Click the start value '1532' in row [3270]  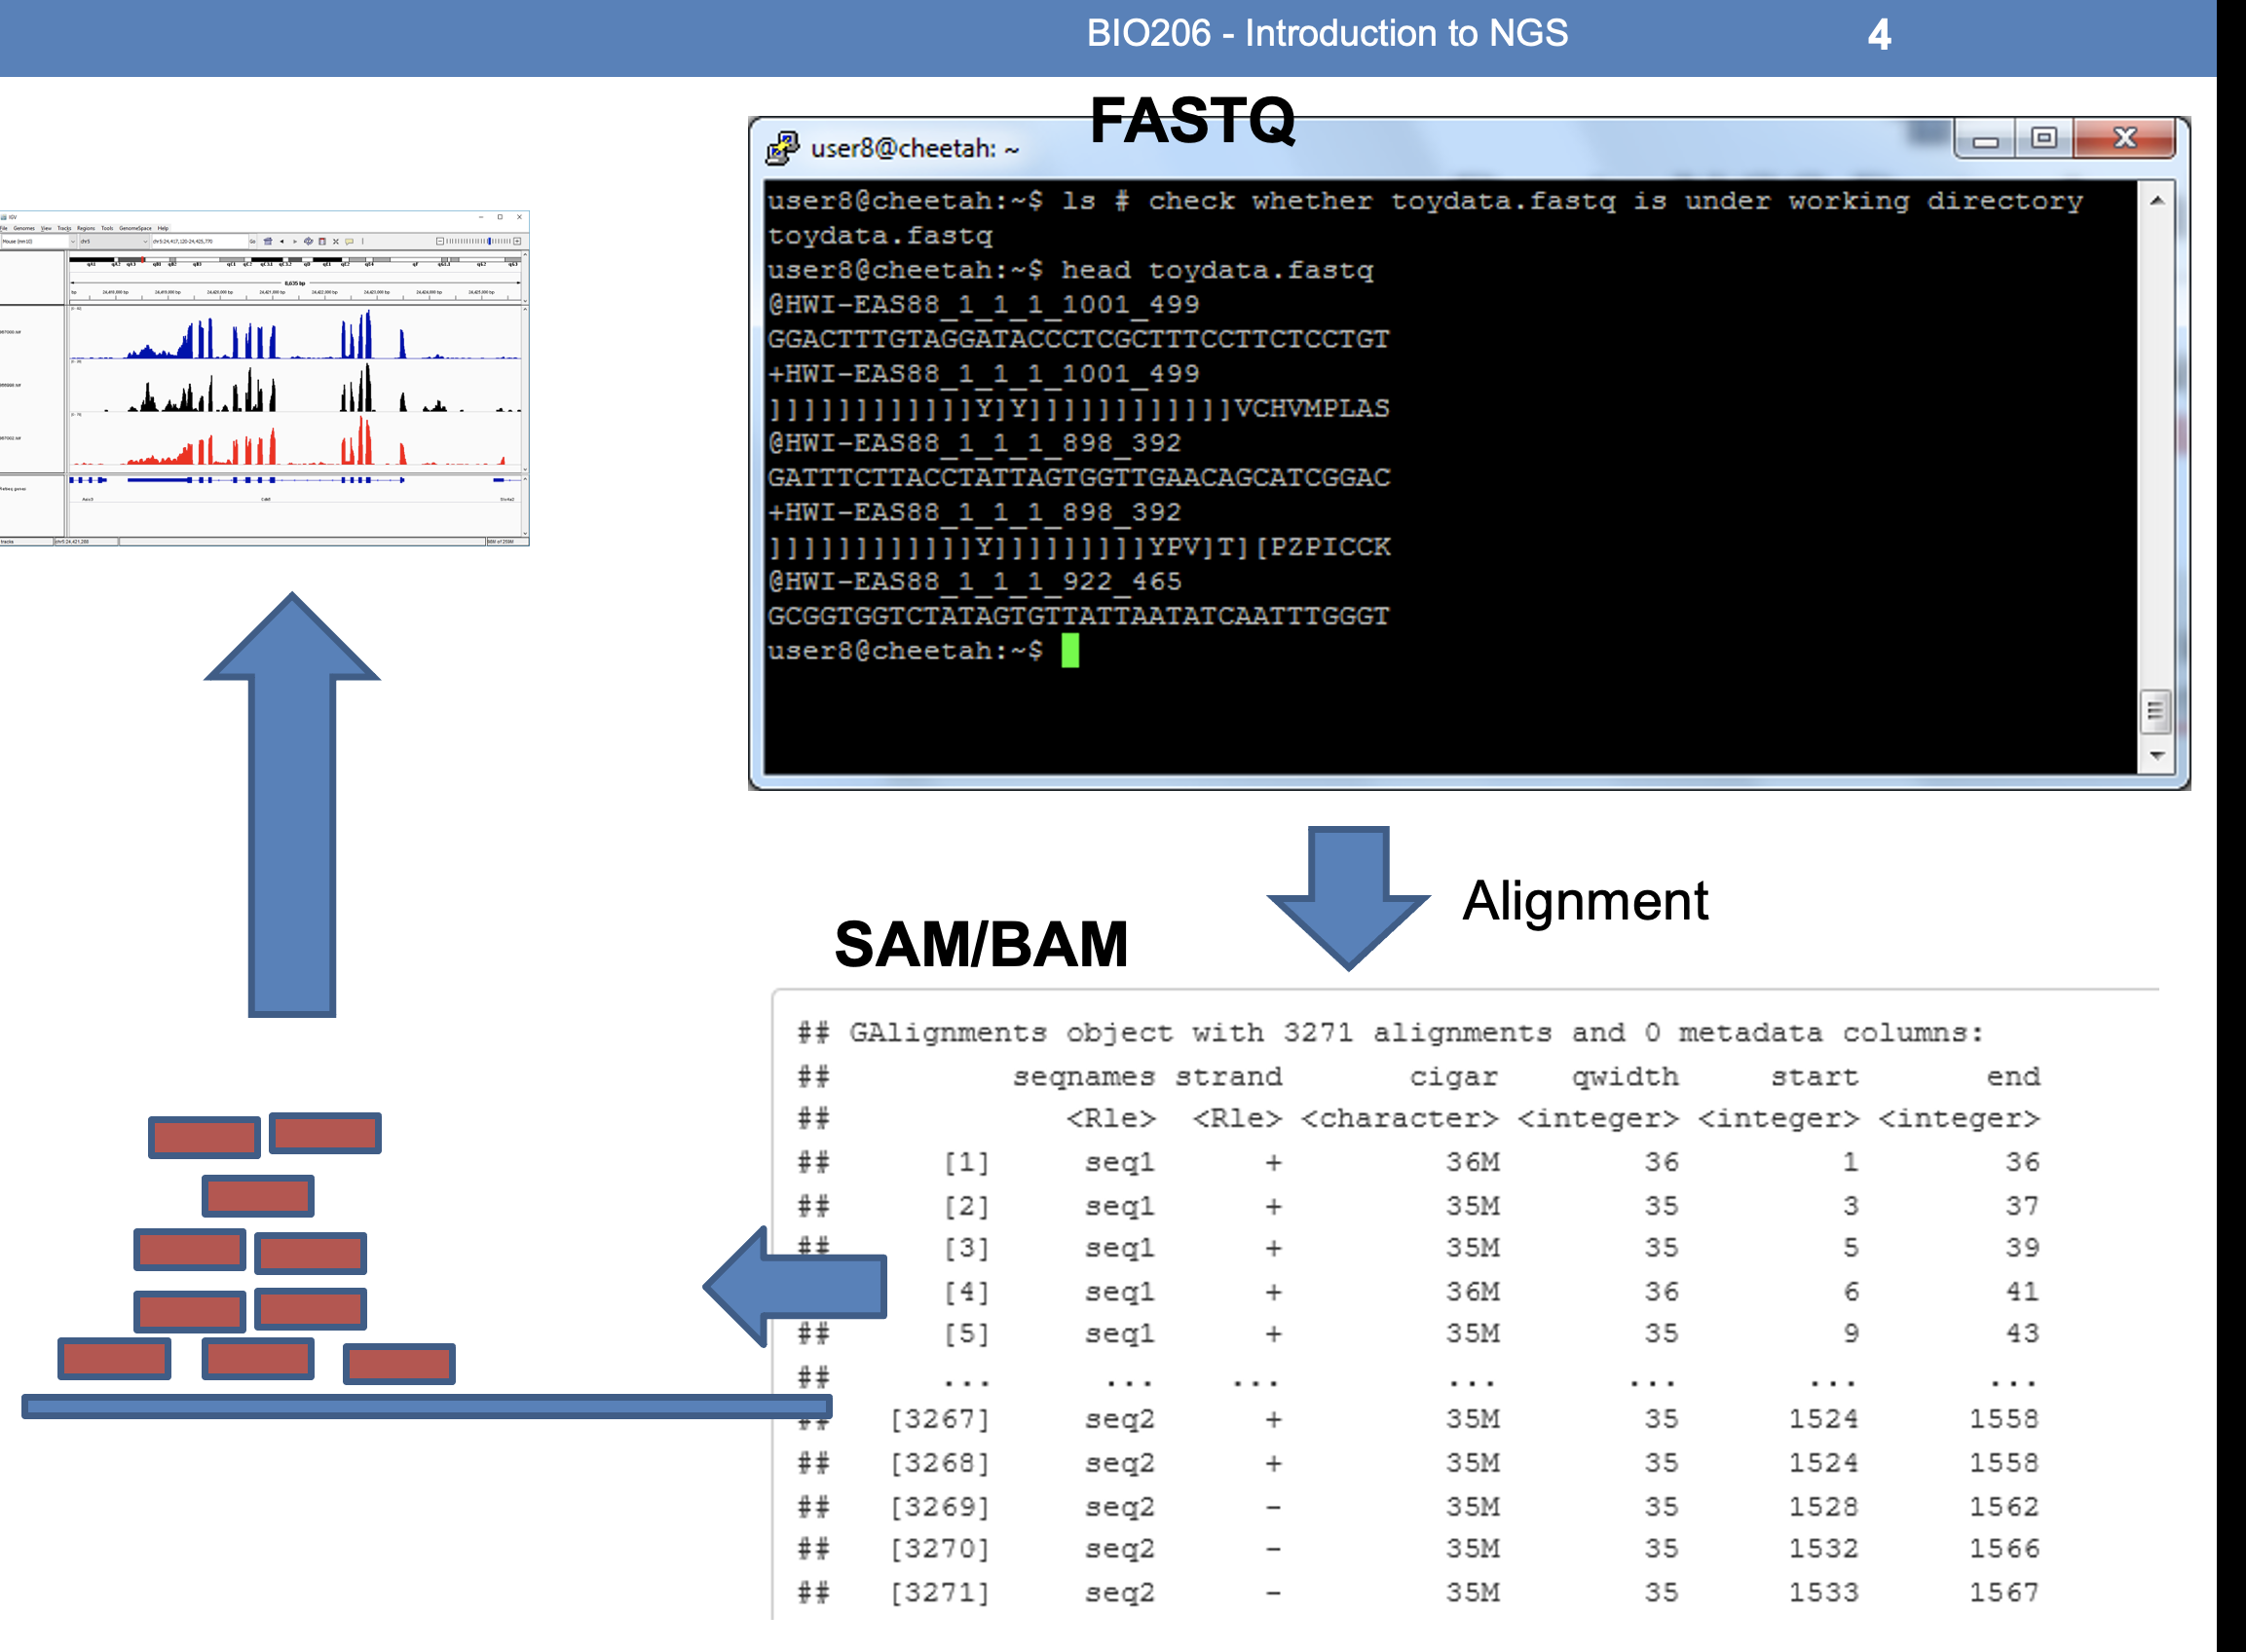(x=1823, y=1548)
